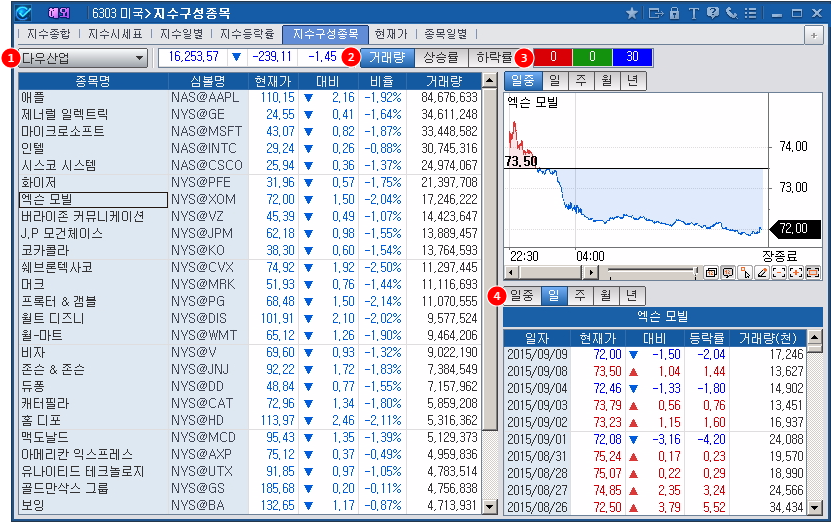
Task: Select the 지수구성종목 tab
Action: [325, 34]
